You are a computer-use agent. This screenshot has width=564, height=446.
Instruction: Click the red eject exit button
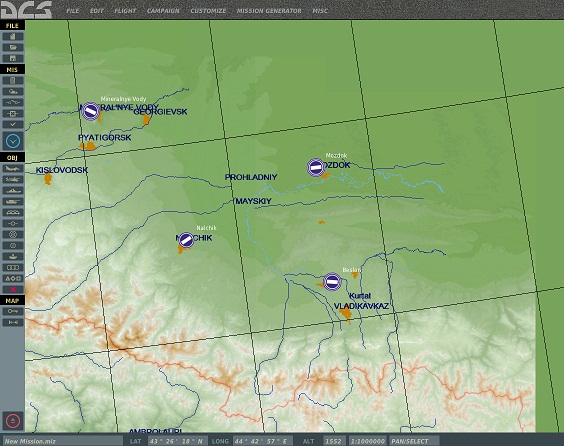[x=13, y=421]
